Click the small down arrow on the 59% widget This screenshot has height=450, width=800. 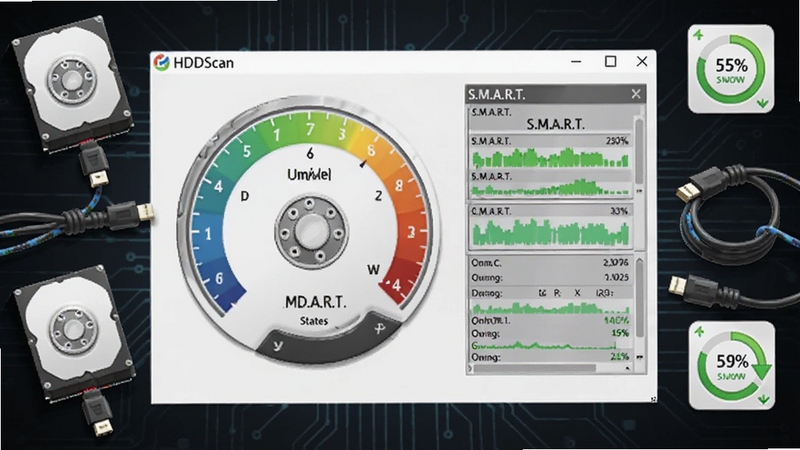point(763,398)
